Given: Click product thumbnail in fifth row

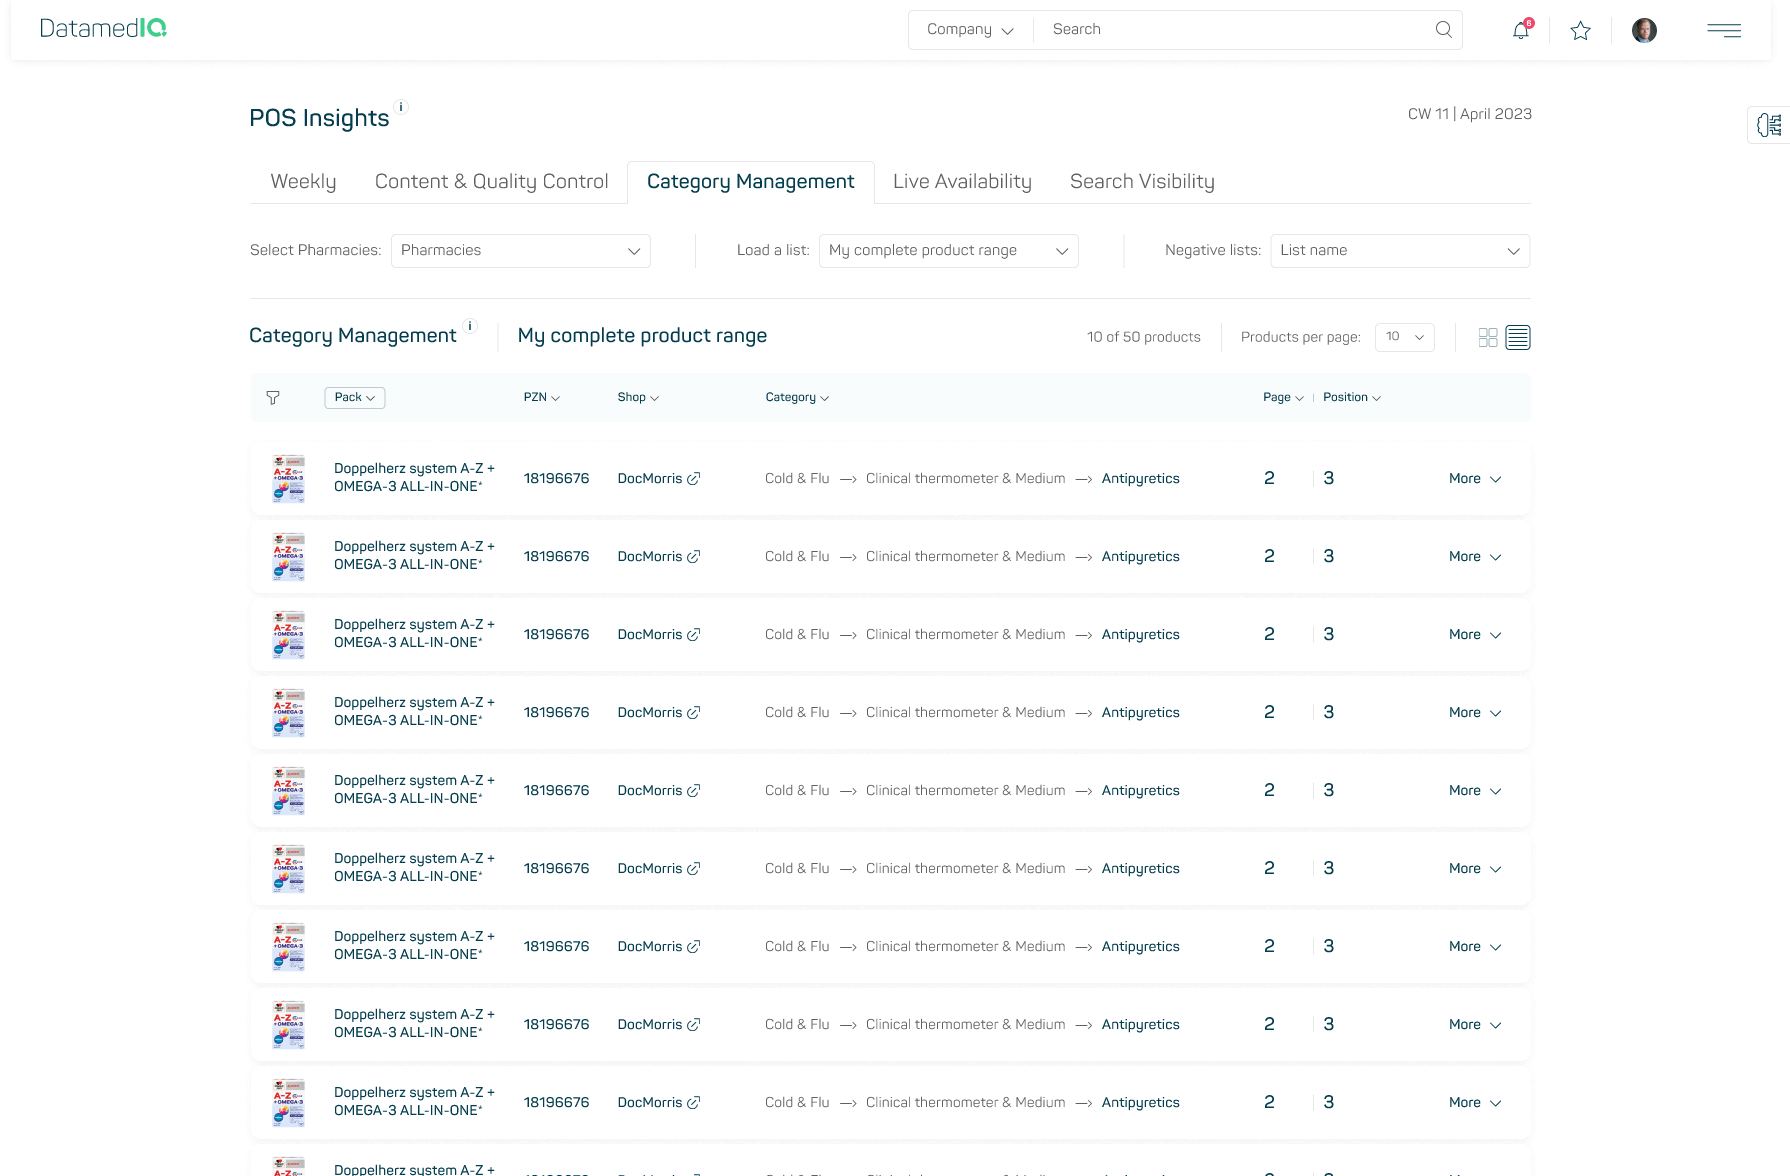Looking at the screenshot, I should pos(289,791).
